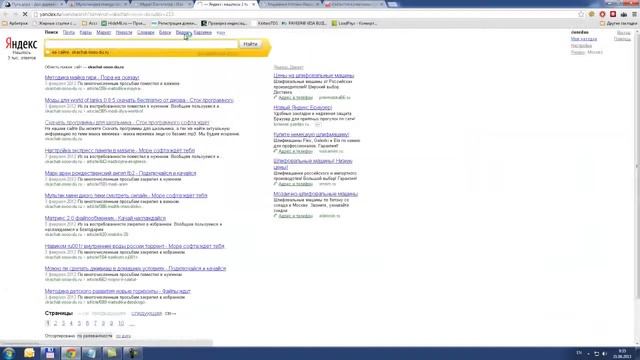Click clock in system tray

pos(622,353)
